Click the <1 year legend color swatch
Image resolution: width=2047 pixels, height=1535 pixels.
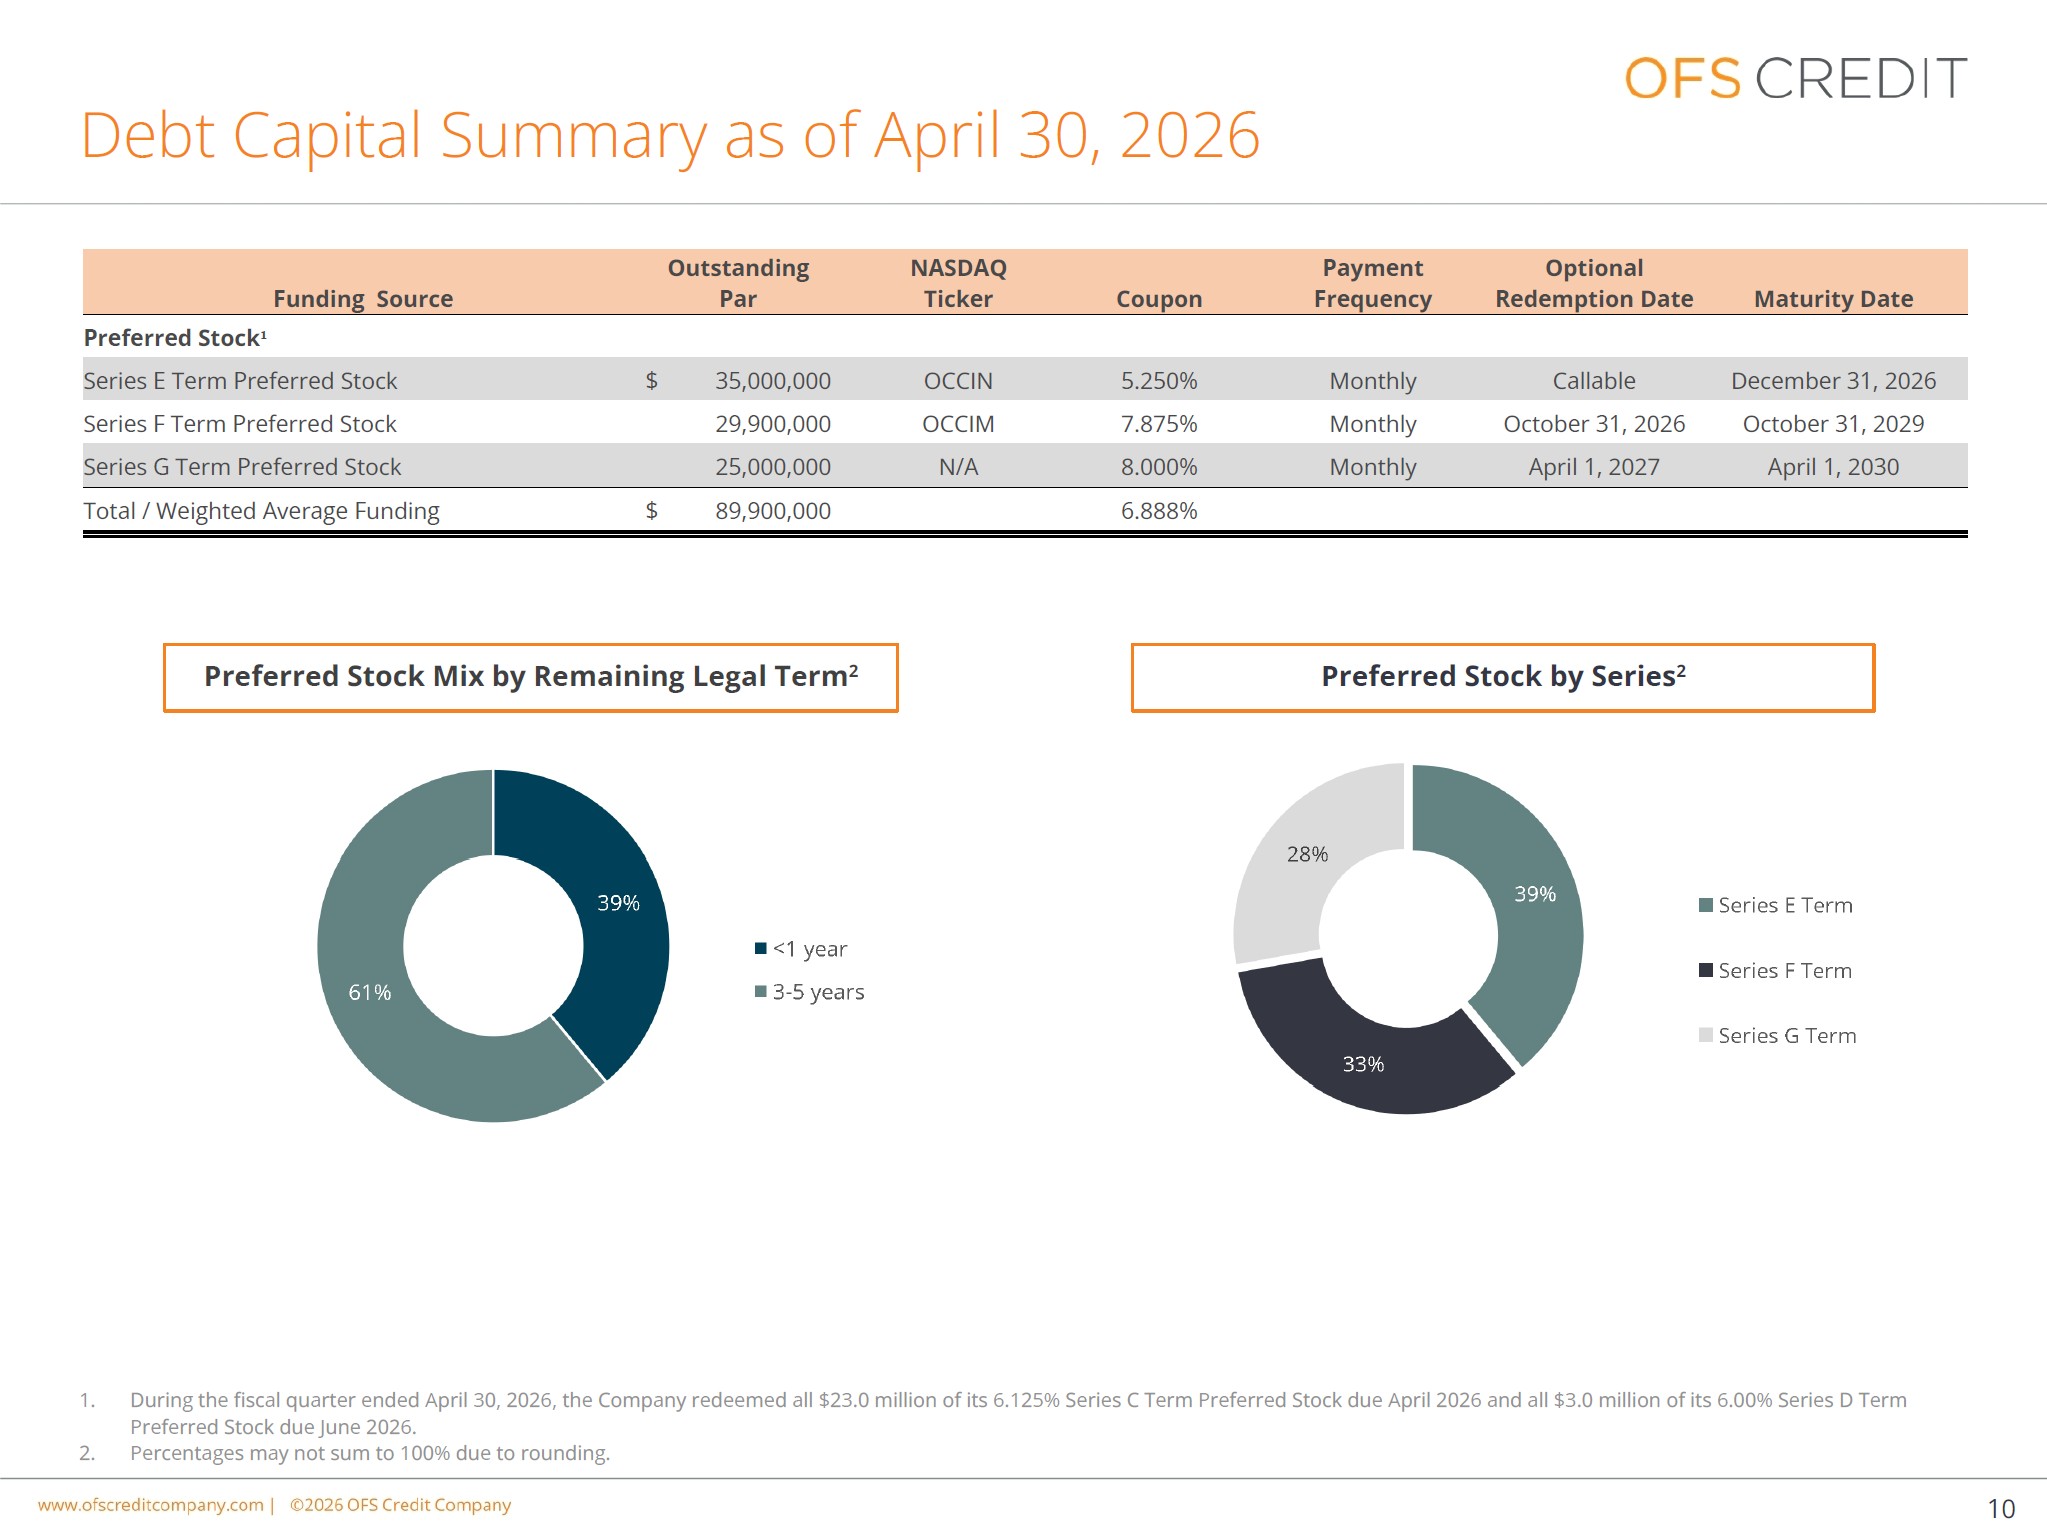pos(761,948)
